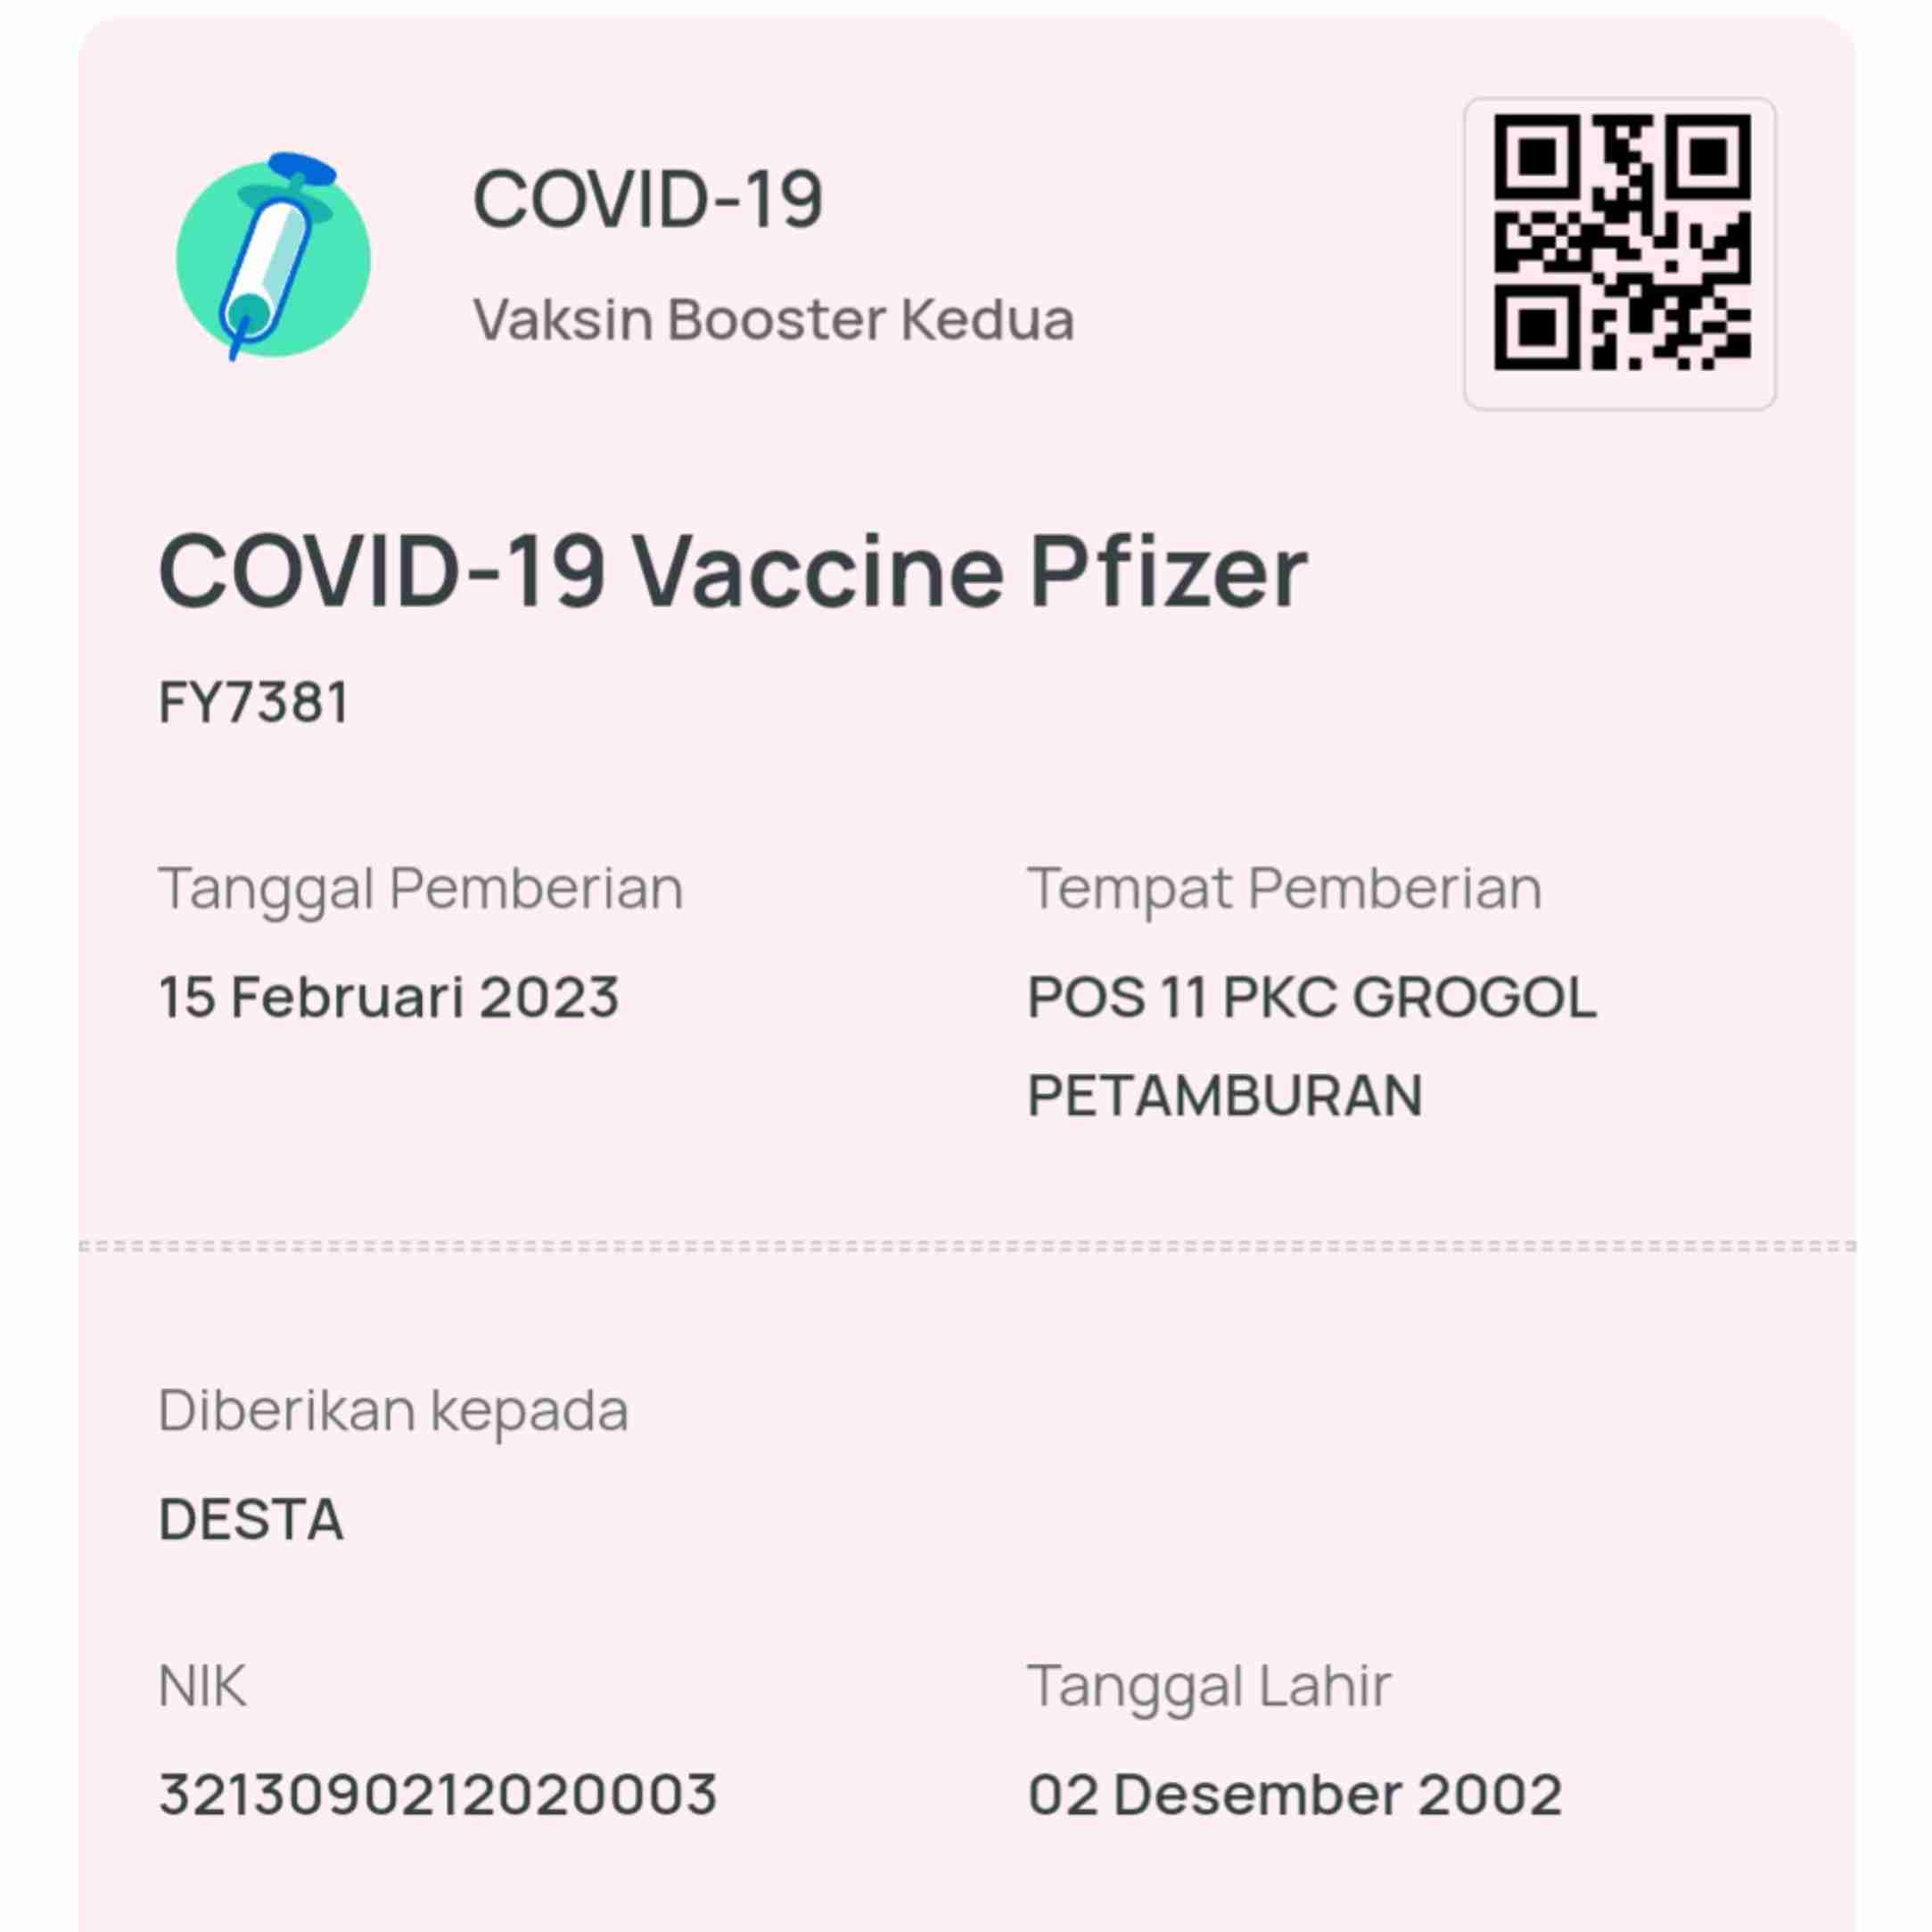Click the COVID-19 Vaccine Pfizer title
This screenshot has width=1932, height=1932.
click(733, 571)
